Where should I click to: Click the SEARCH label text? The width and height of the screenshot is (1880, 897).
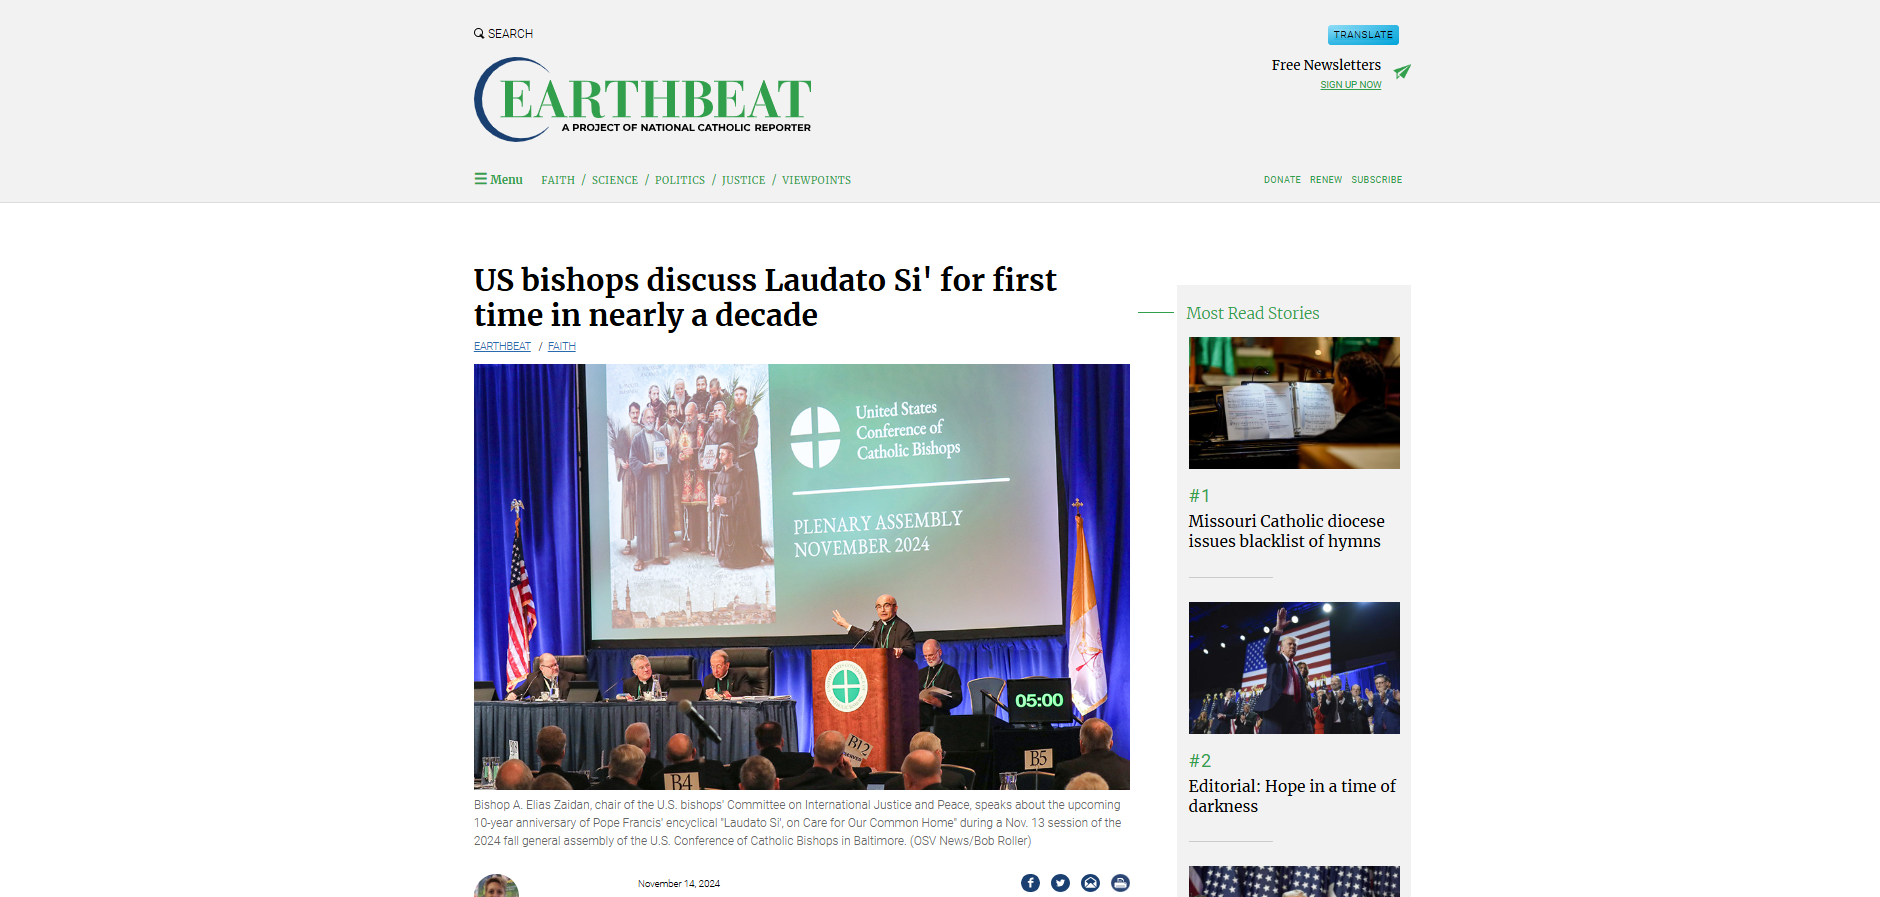click(510, 34)
